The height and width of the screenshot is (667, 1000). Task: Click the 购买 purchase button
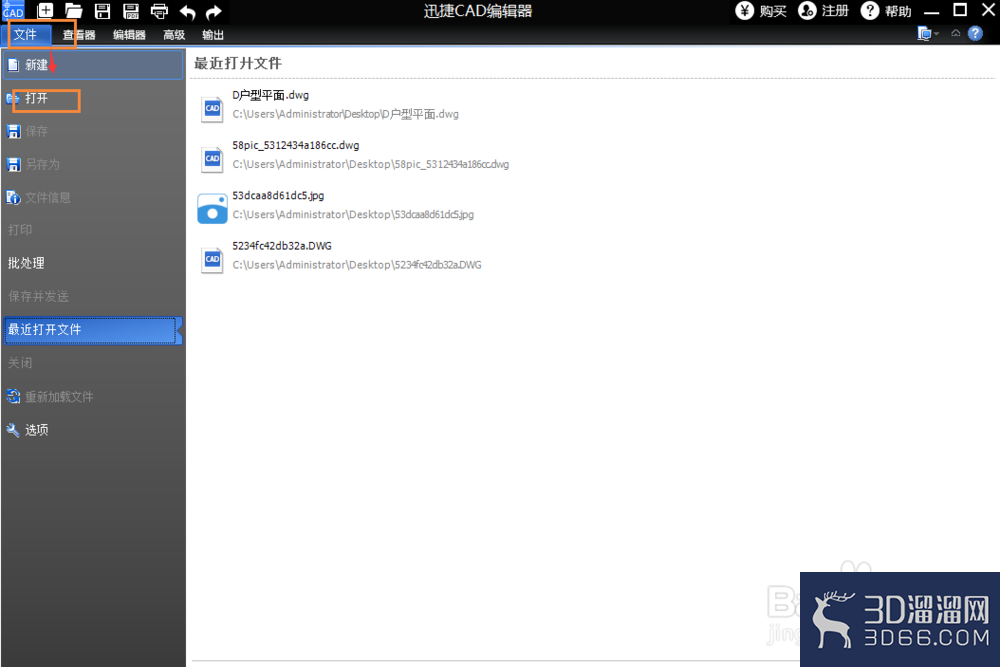pos(761,11)
